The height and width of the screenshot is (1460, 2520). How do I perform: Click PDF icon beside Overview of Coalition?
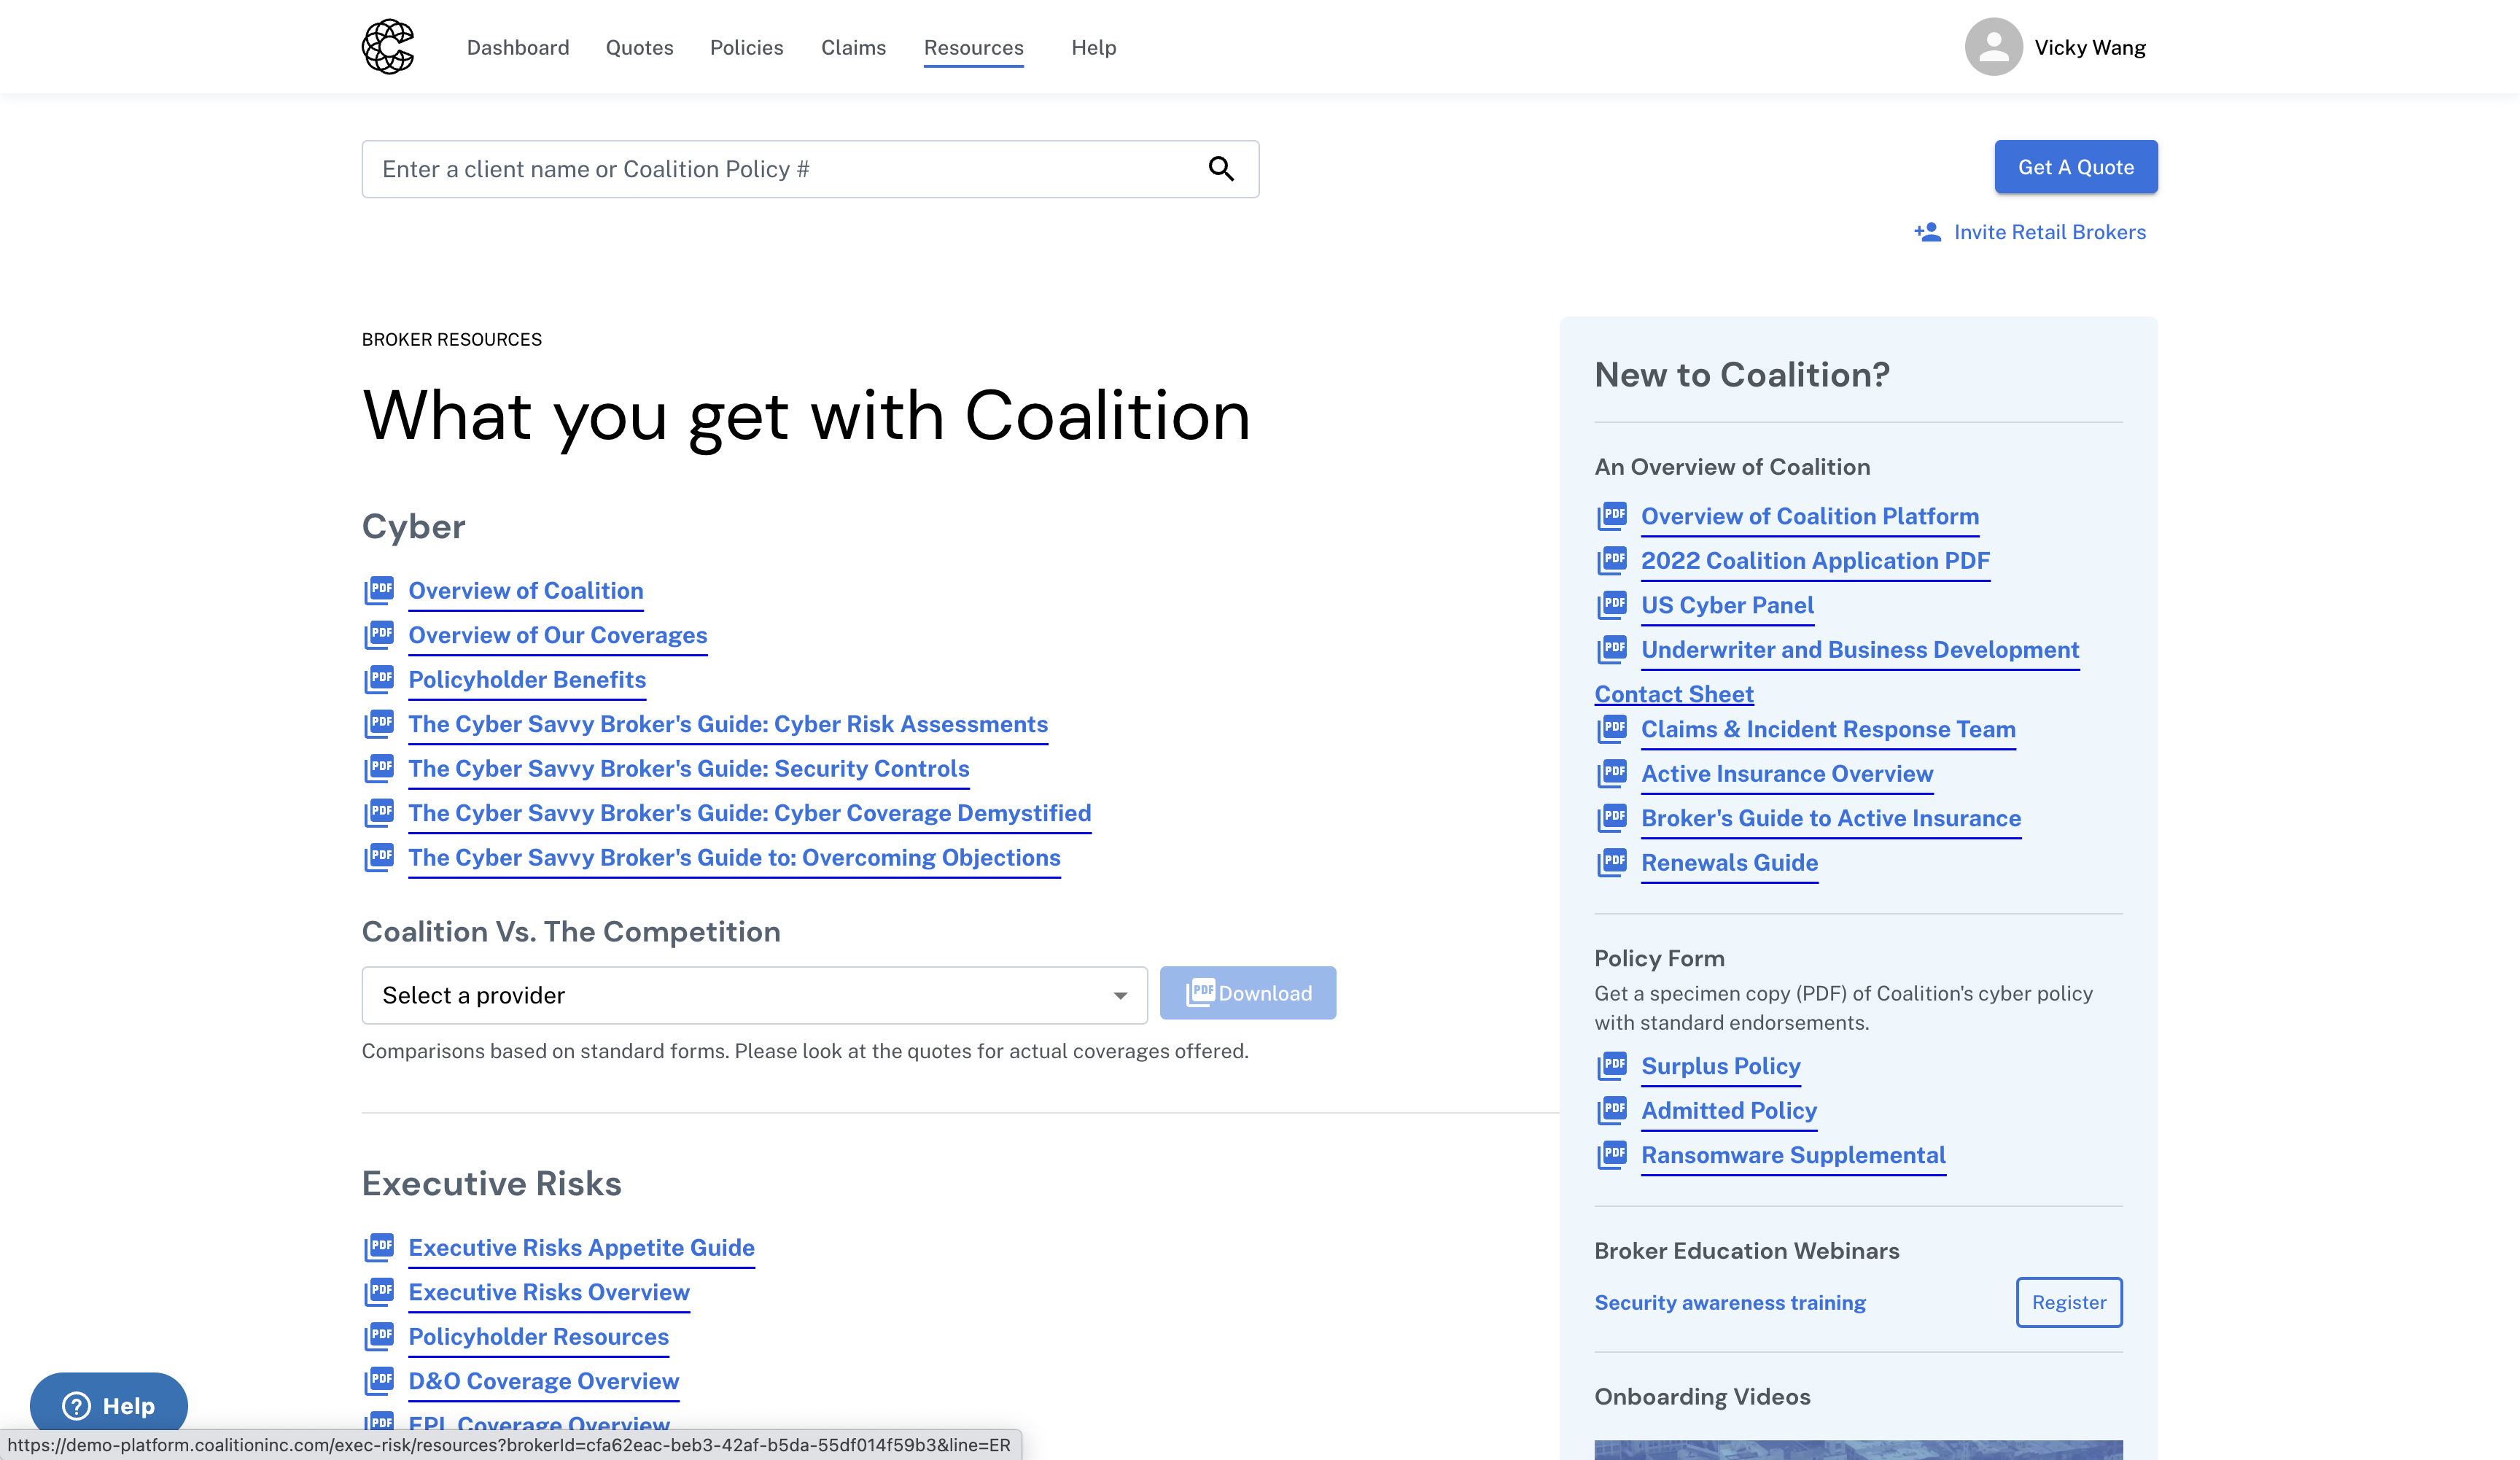coord(379,590)
